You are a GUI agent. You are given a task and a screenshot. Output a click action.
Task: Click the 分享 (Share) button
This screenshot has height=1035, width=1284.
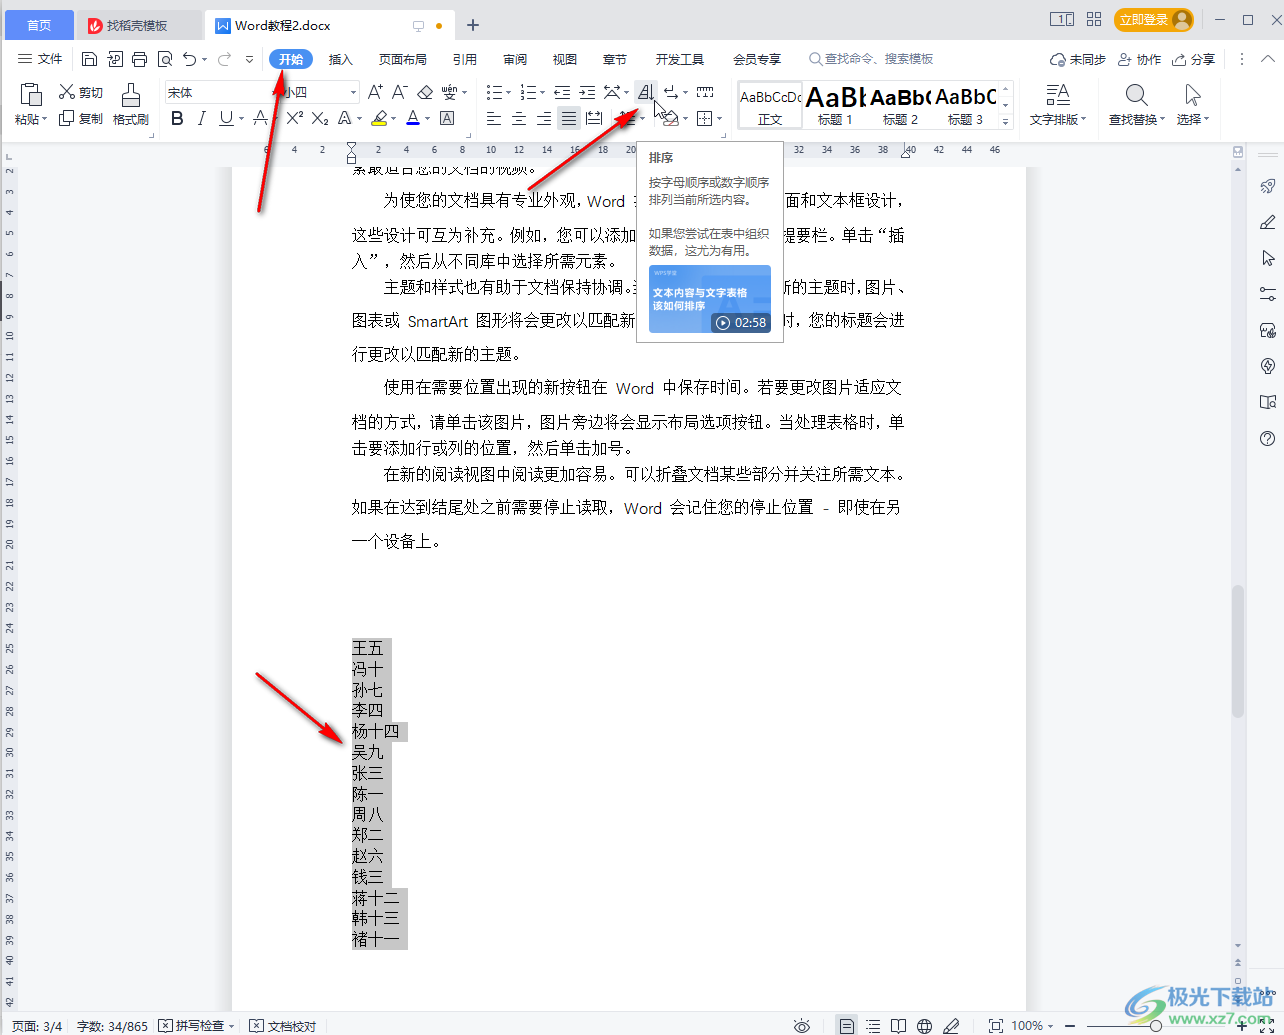tap(1194, 59)
